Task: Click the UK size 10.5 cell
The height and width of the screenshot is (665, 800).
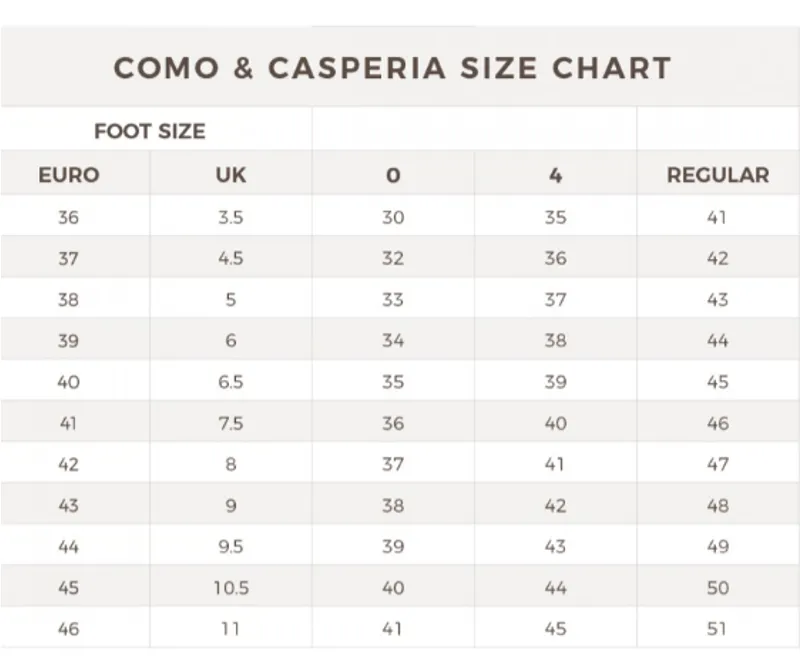Action: click(x=231, y=588)
